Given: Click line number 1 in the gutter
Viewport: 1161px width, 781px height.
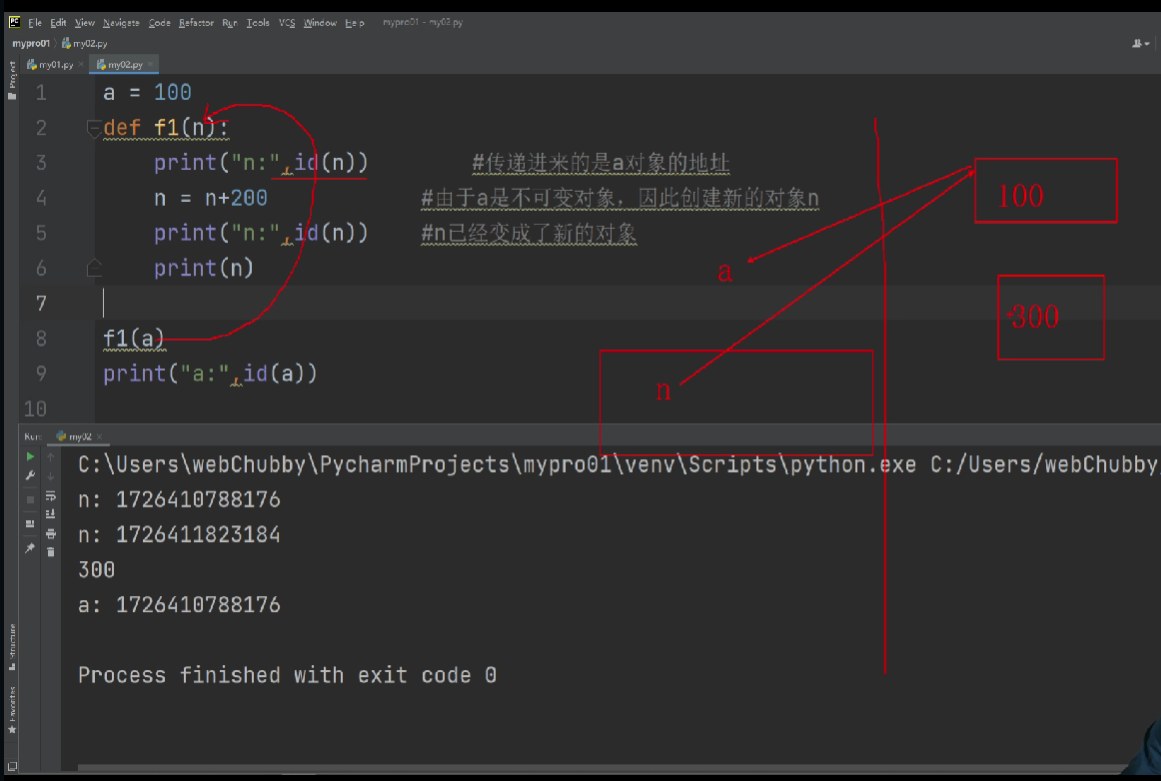Looking at the screenshot, I should pos(41,93).
